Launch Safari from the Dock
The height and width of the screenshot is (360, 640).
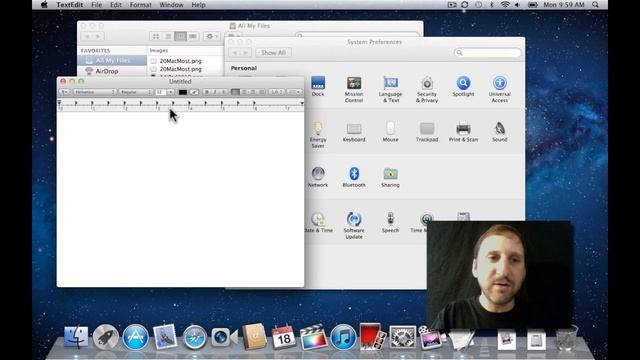point(194,338)
